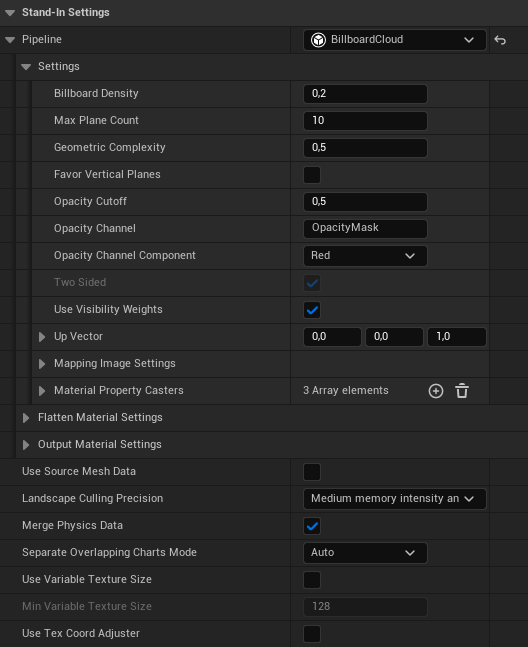This screenshot has height=647, width=528.
Task: Expand Flatten Material Settings
Action: [26, 418]
